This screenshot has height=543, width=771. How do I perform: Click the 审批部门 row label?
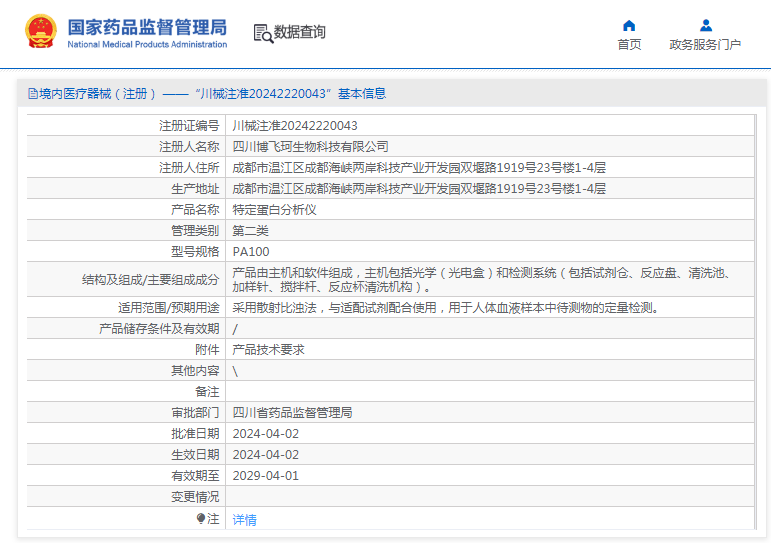click(195, 413)
